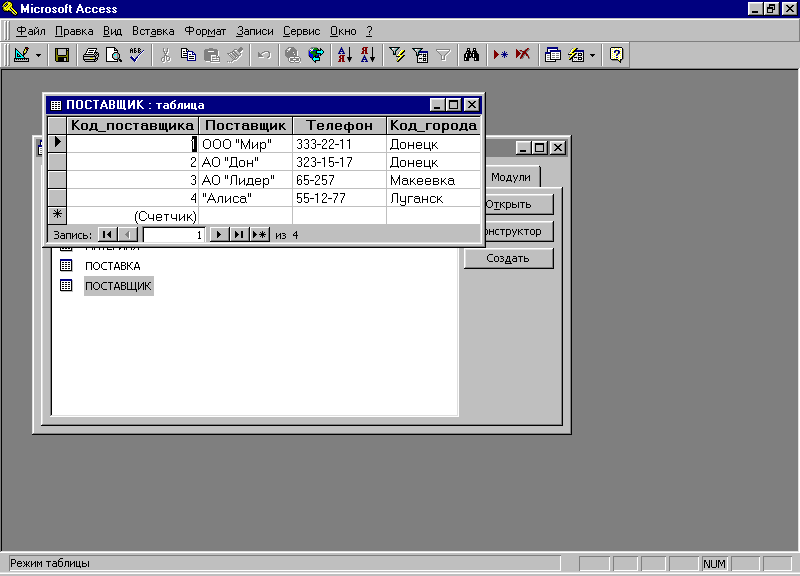800x576 pixels.
Task: Open Print Preview with magnifier icon
Action: pyautogui.click(x=113, y=55)
